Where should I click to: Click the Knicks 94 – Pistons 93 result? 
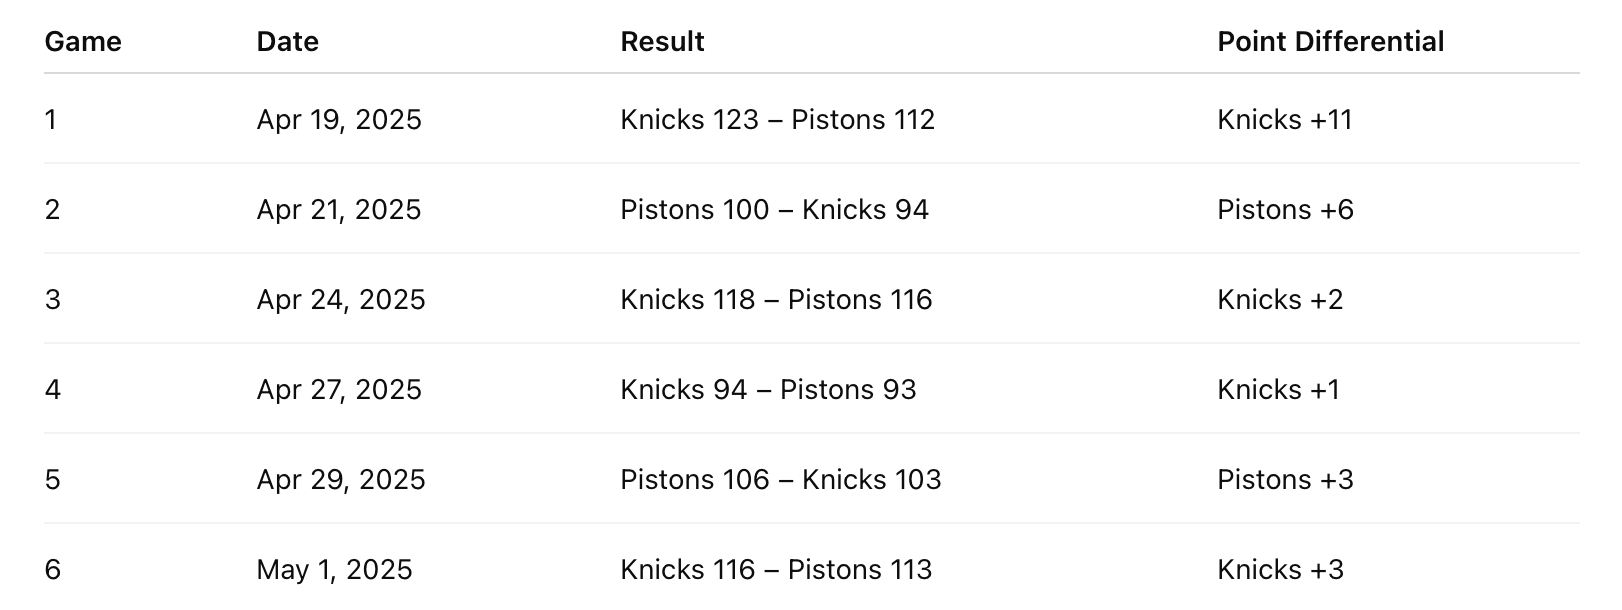[x=768, y=390]
